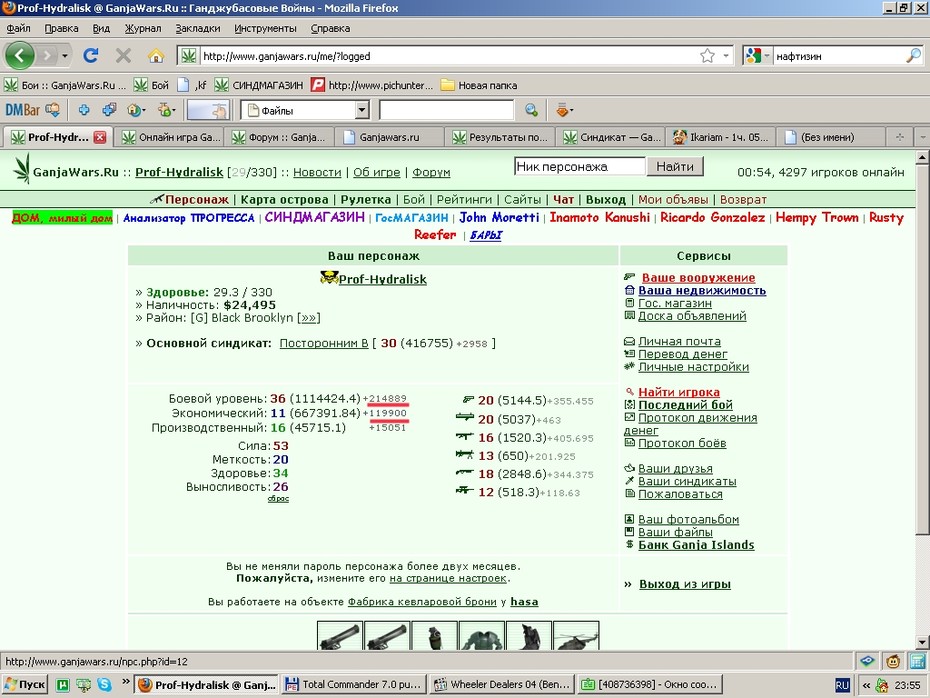
Task: Open the helicopter equipment thumbnail
Action: tap(576, 636)
